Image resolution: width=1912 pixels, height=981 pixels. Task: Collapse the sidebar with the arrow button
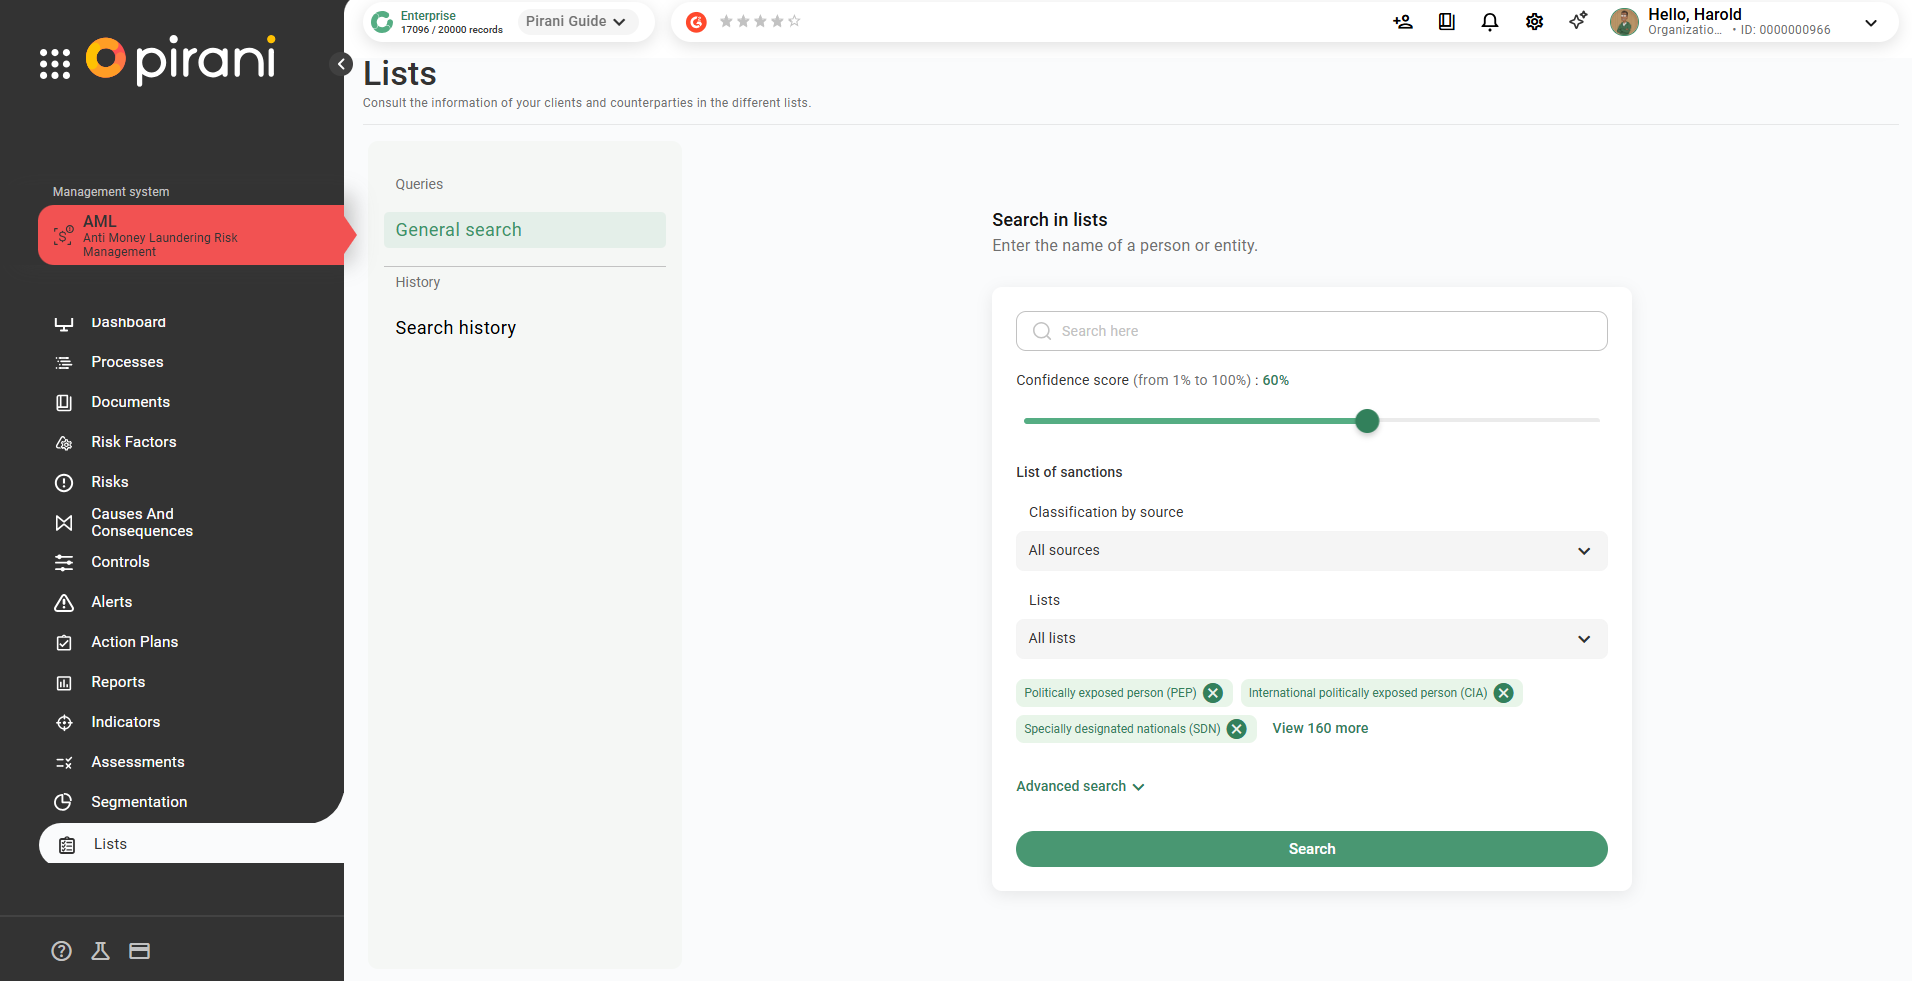point(341,64)
